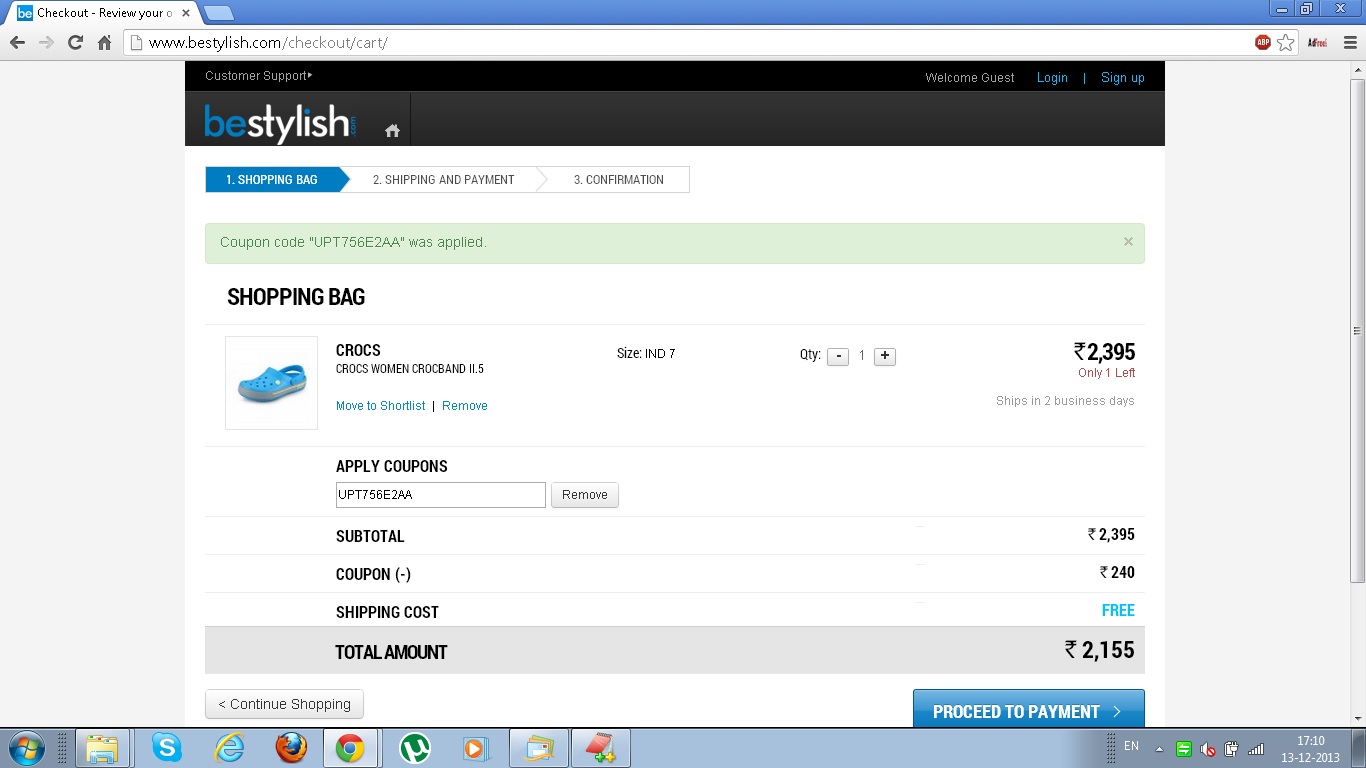Increase quantity with the plus button
This screenshot has width=1366, height=768.
pos(885,356)
